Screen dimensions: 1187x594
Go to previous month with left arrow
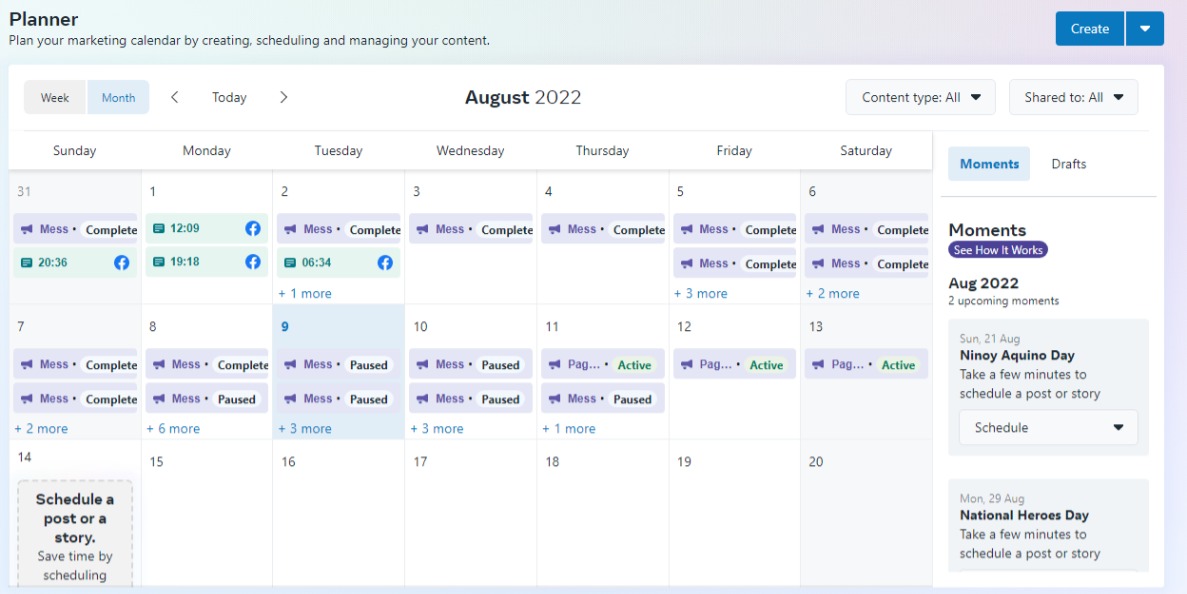(175, 97)
